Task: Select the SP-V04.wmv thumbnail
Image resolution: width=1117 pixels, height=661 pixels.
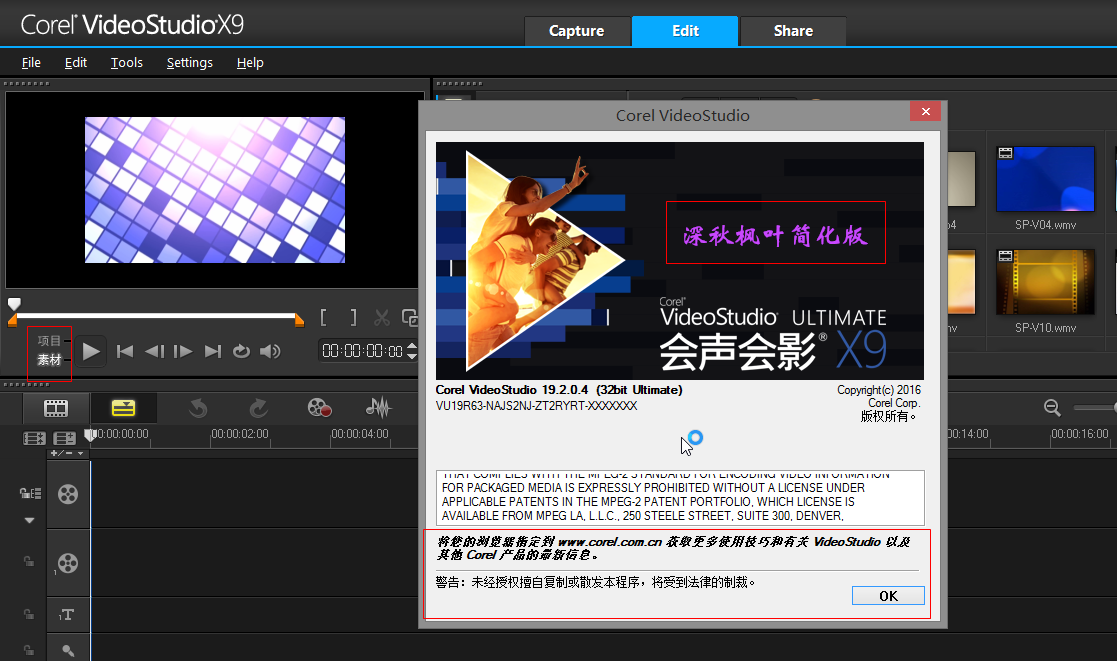Action: [1045, 179]
